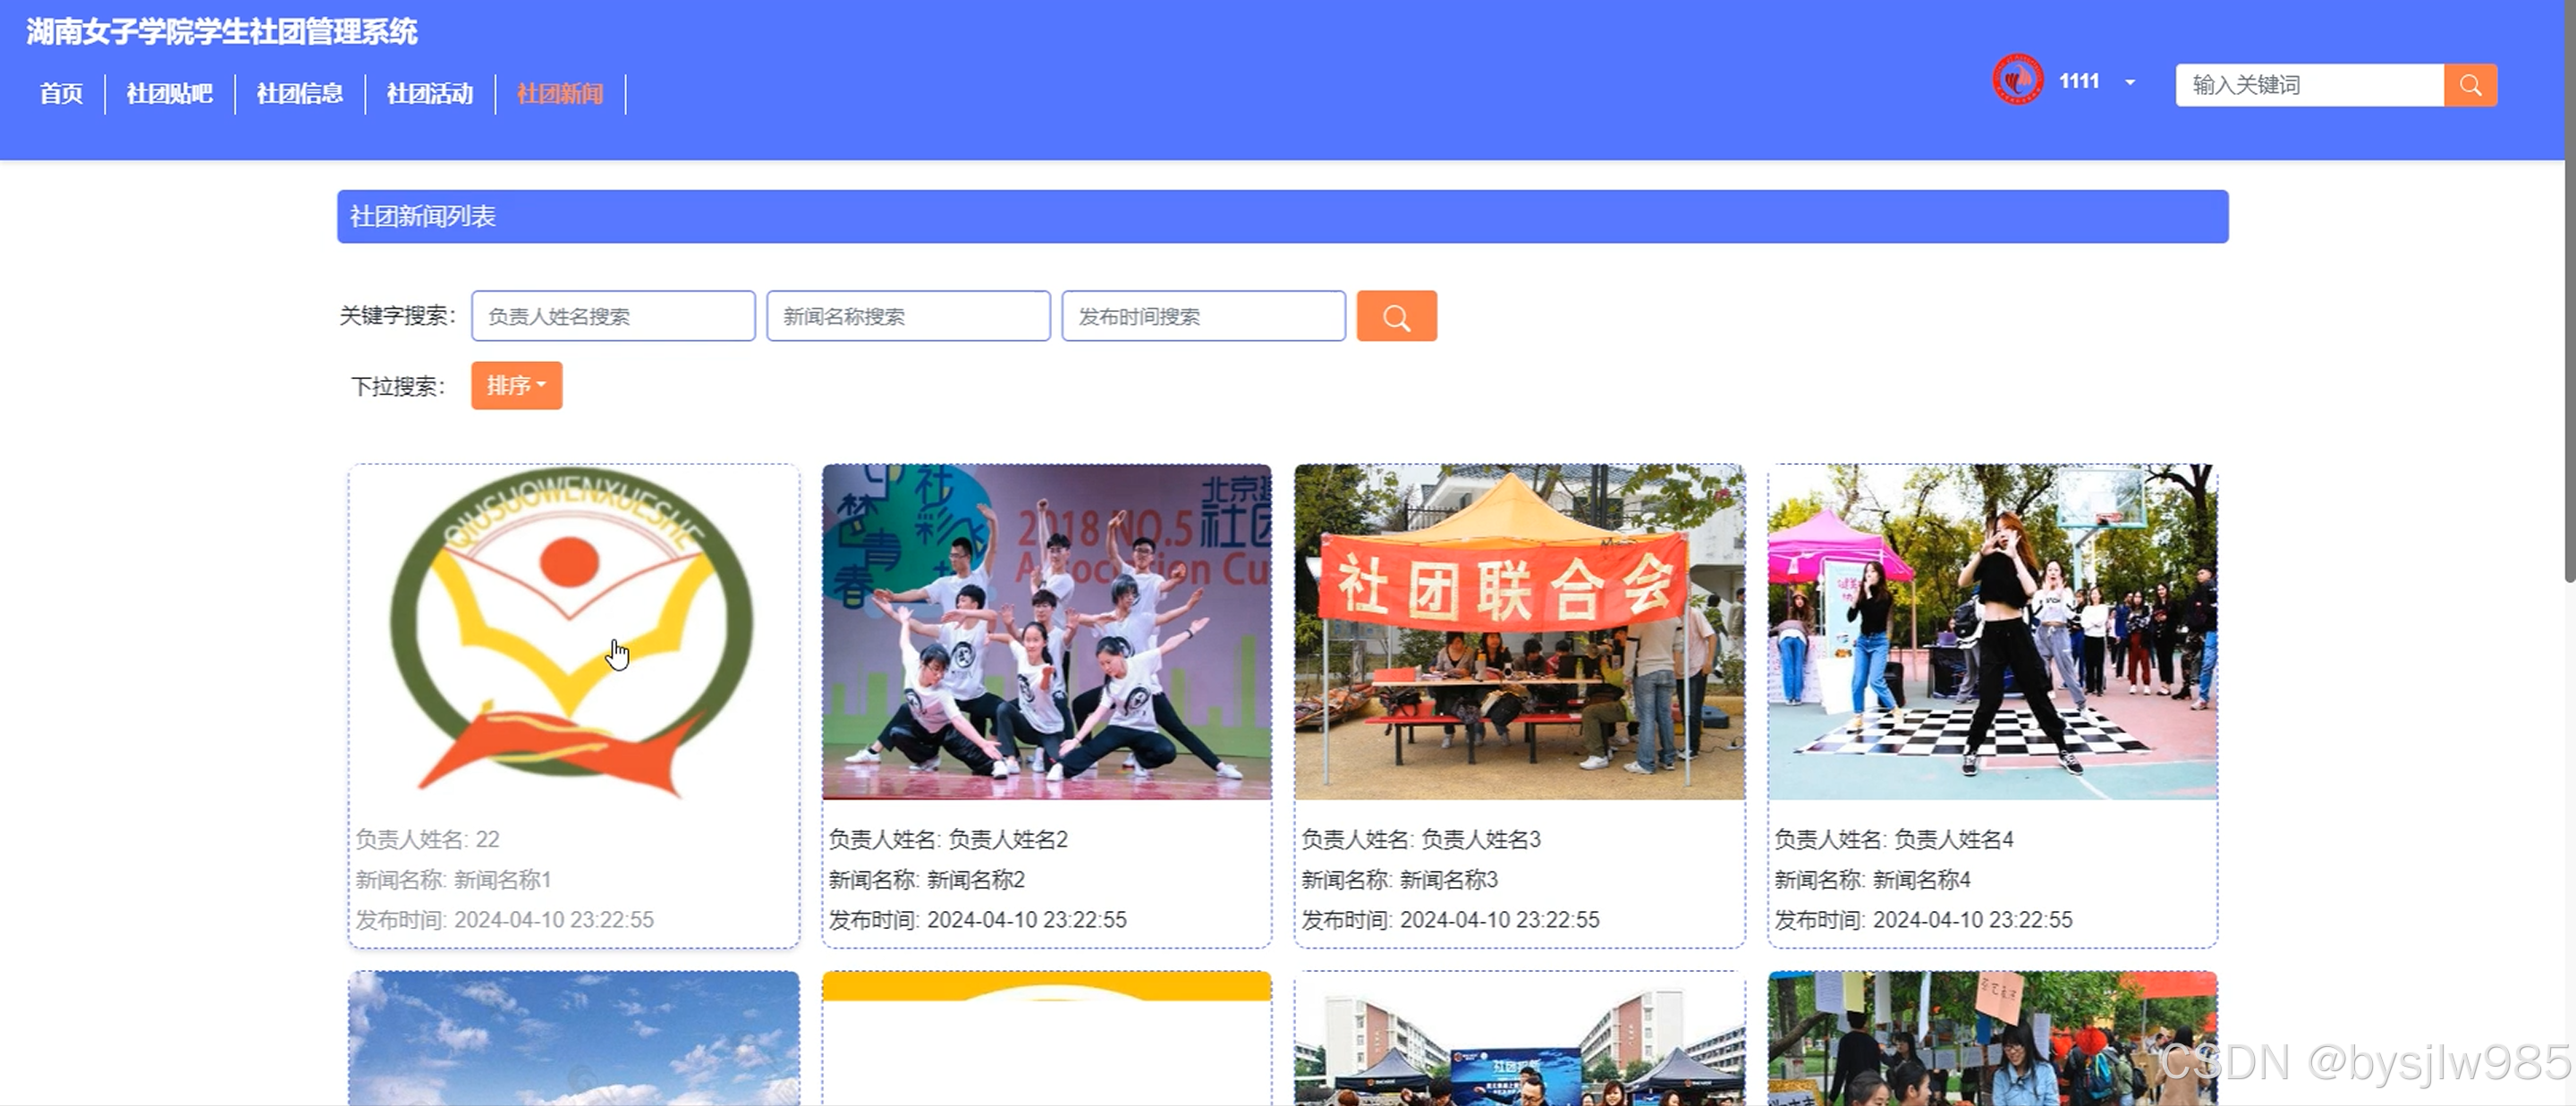
Task: Click the 社团新闻列表 section header
Action: click(x=1282, y=216)
